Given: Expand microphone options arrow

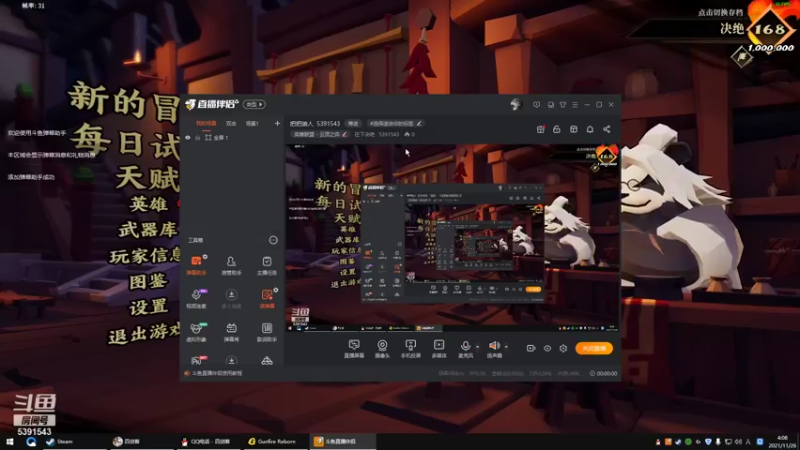Looking at the screenshot, I should pos(478,347).
